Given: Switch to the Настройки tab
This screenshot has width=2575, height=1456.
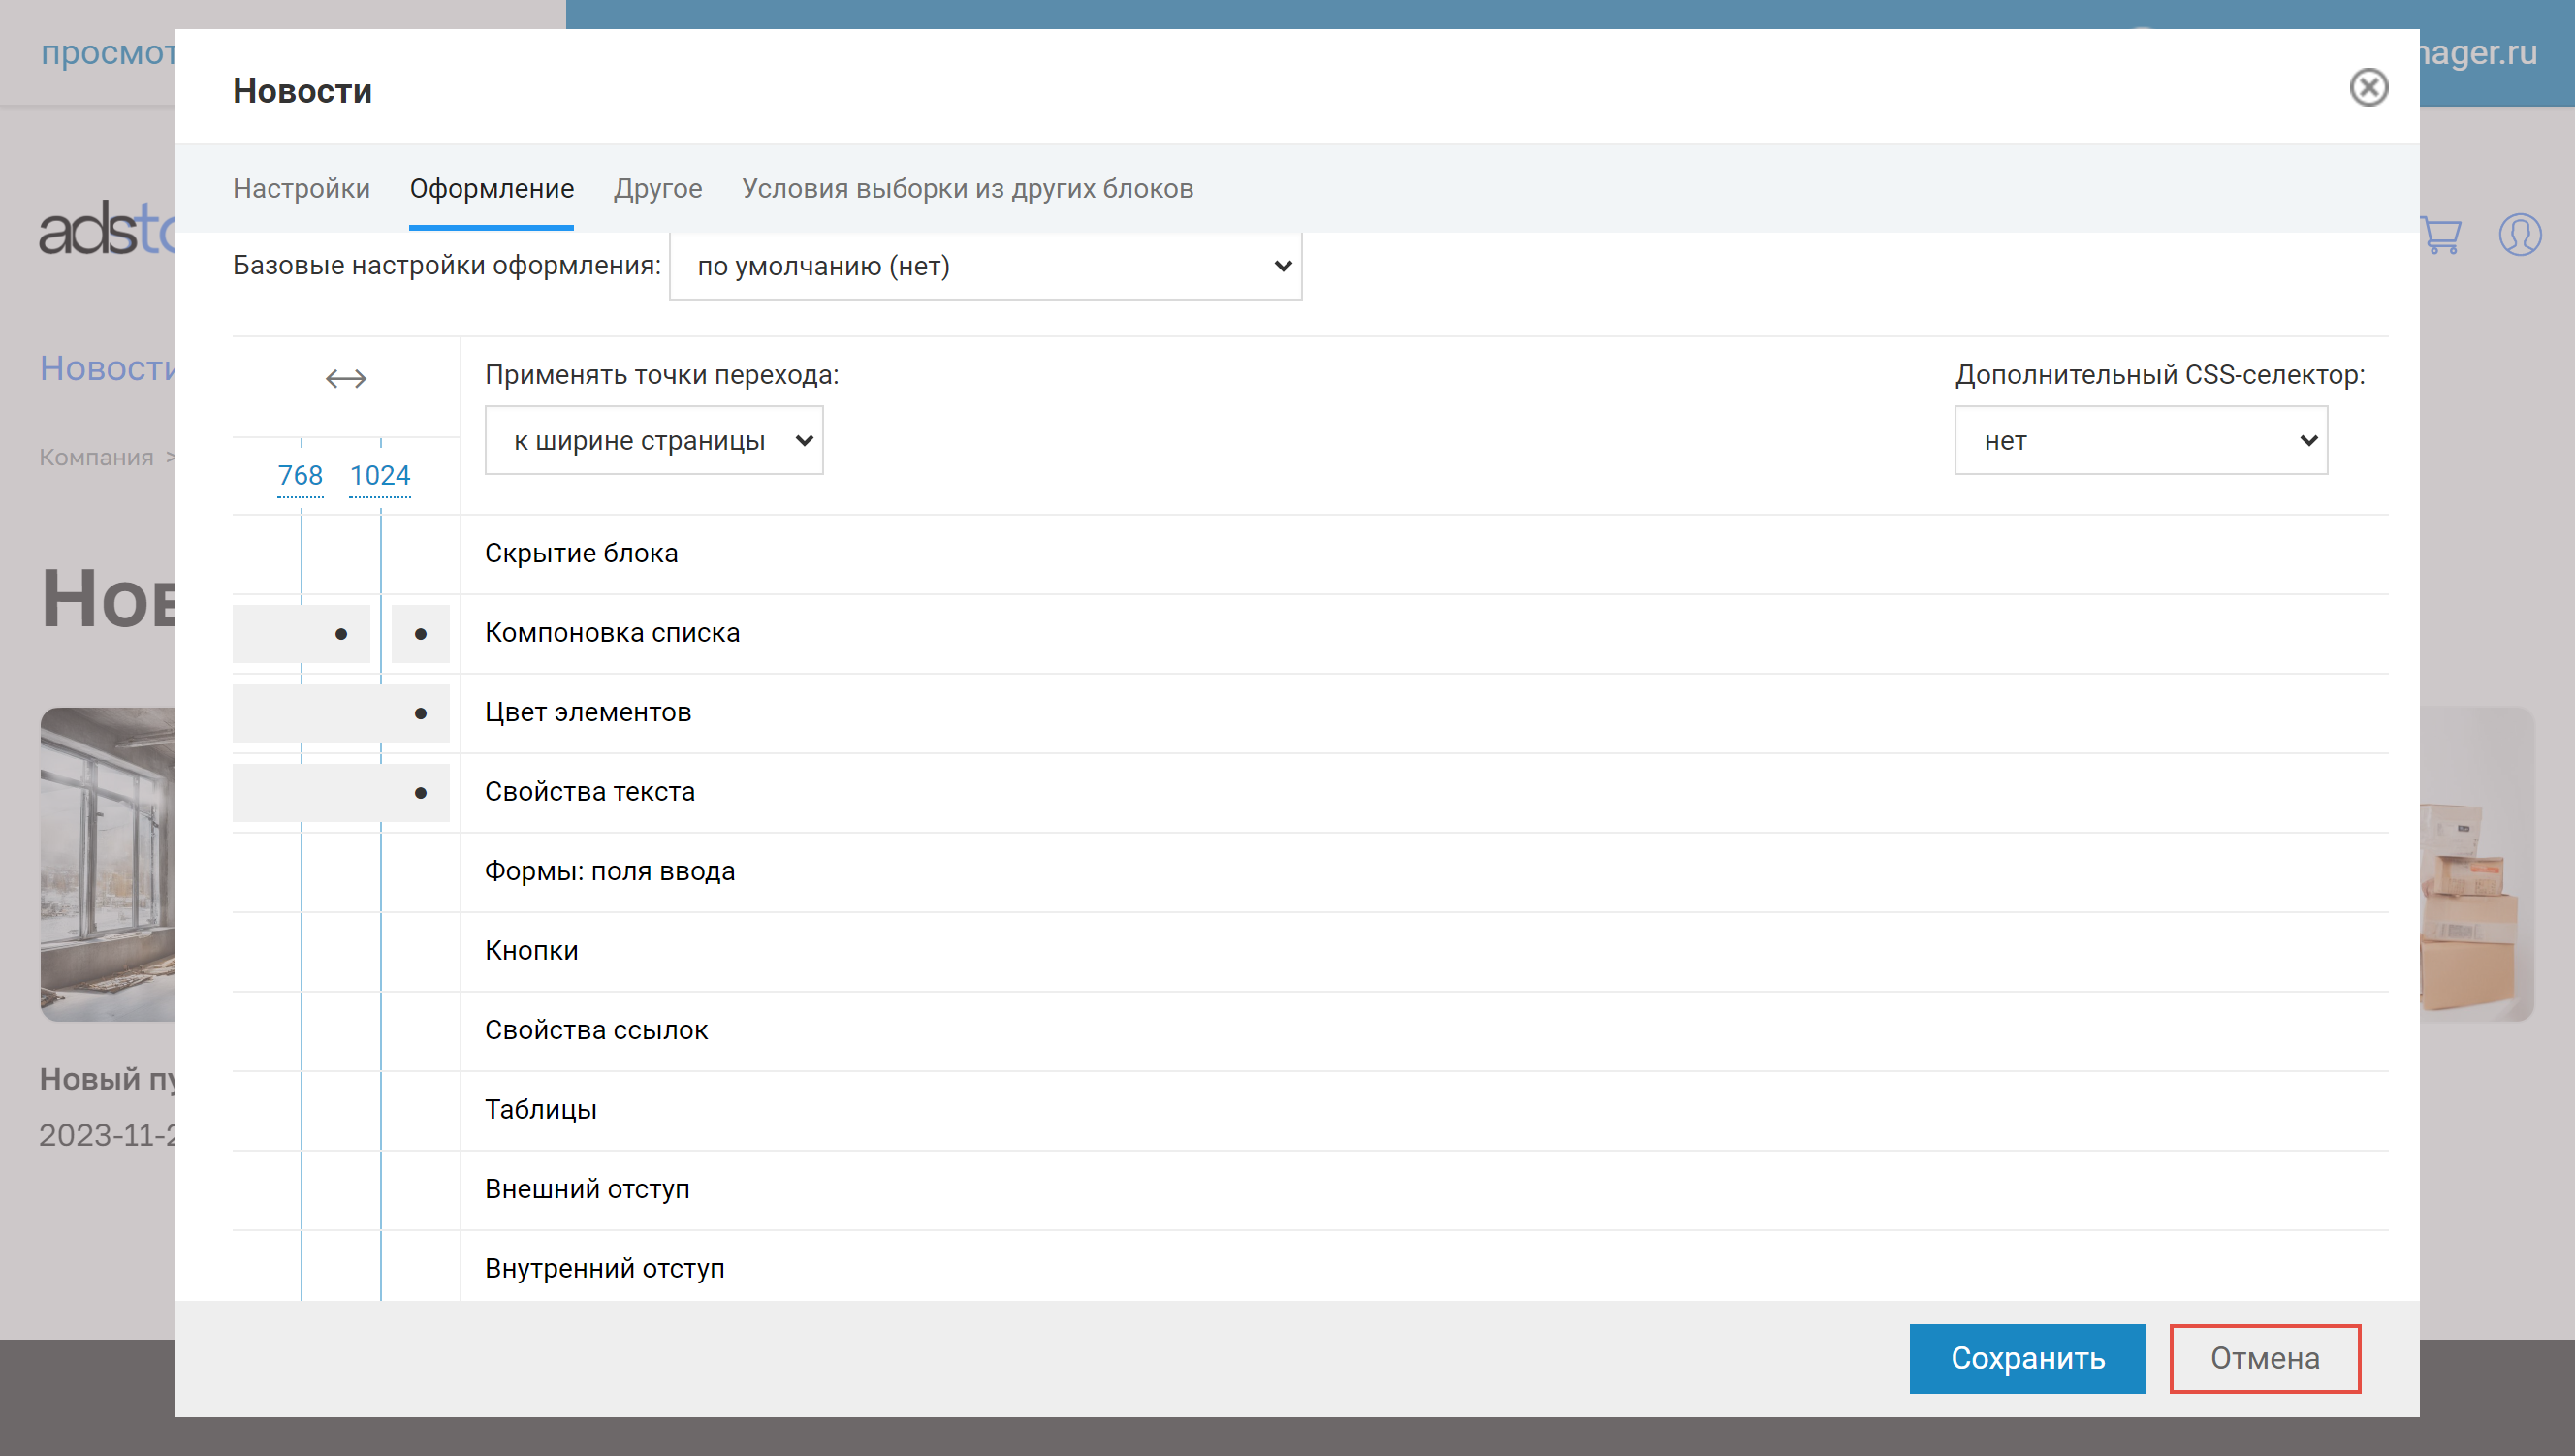Looking at the screenshot, I should point(301,189).
